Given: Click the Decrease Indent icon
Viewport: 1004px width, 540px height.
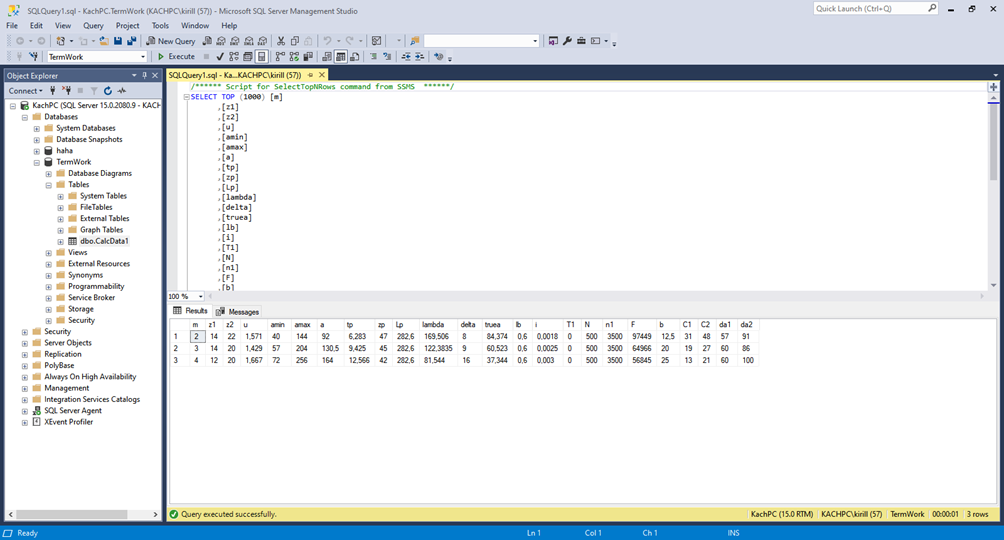Looking at the screenshot, I should 406,56.
